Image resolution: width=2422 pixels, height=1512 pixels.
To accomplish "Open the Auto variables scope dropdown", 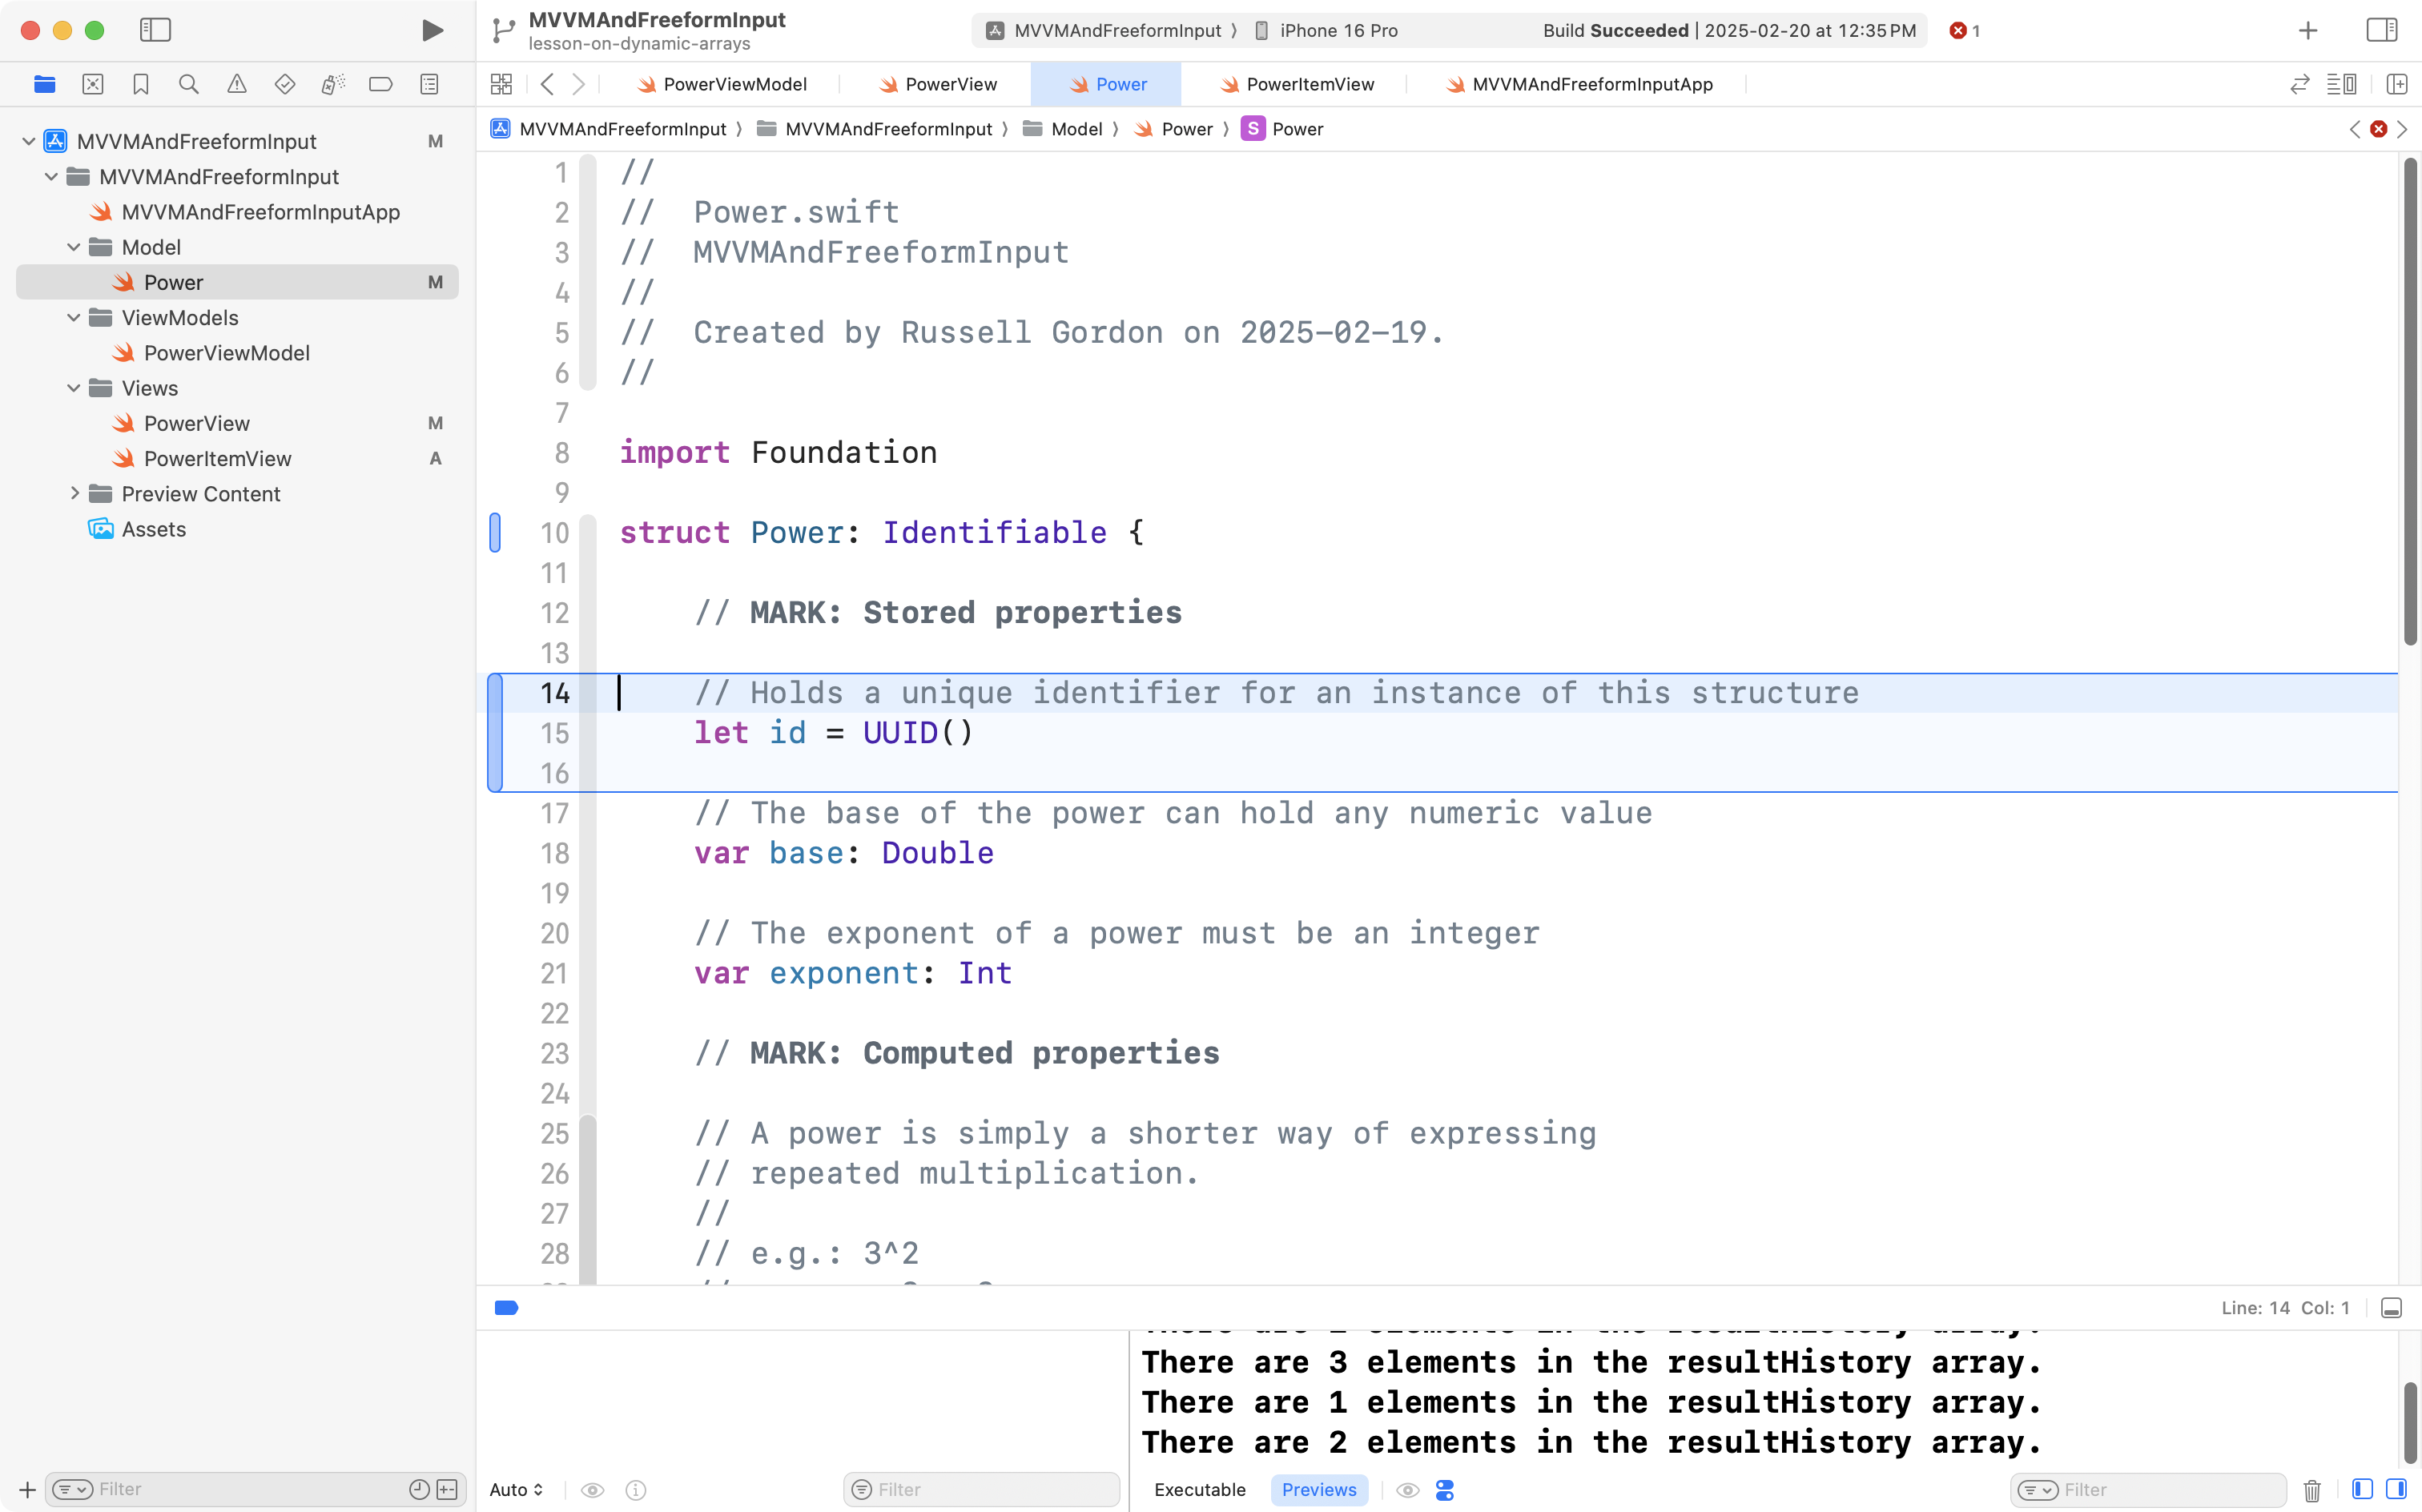I will pos(516,1490).
